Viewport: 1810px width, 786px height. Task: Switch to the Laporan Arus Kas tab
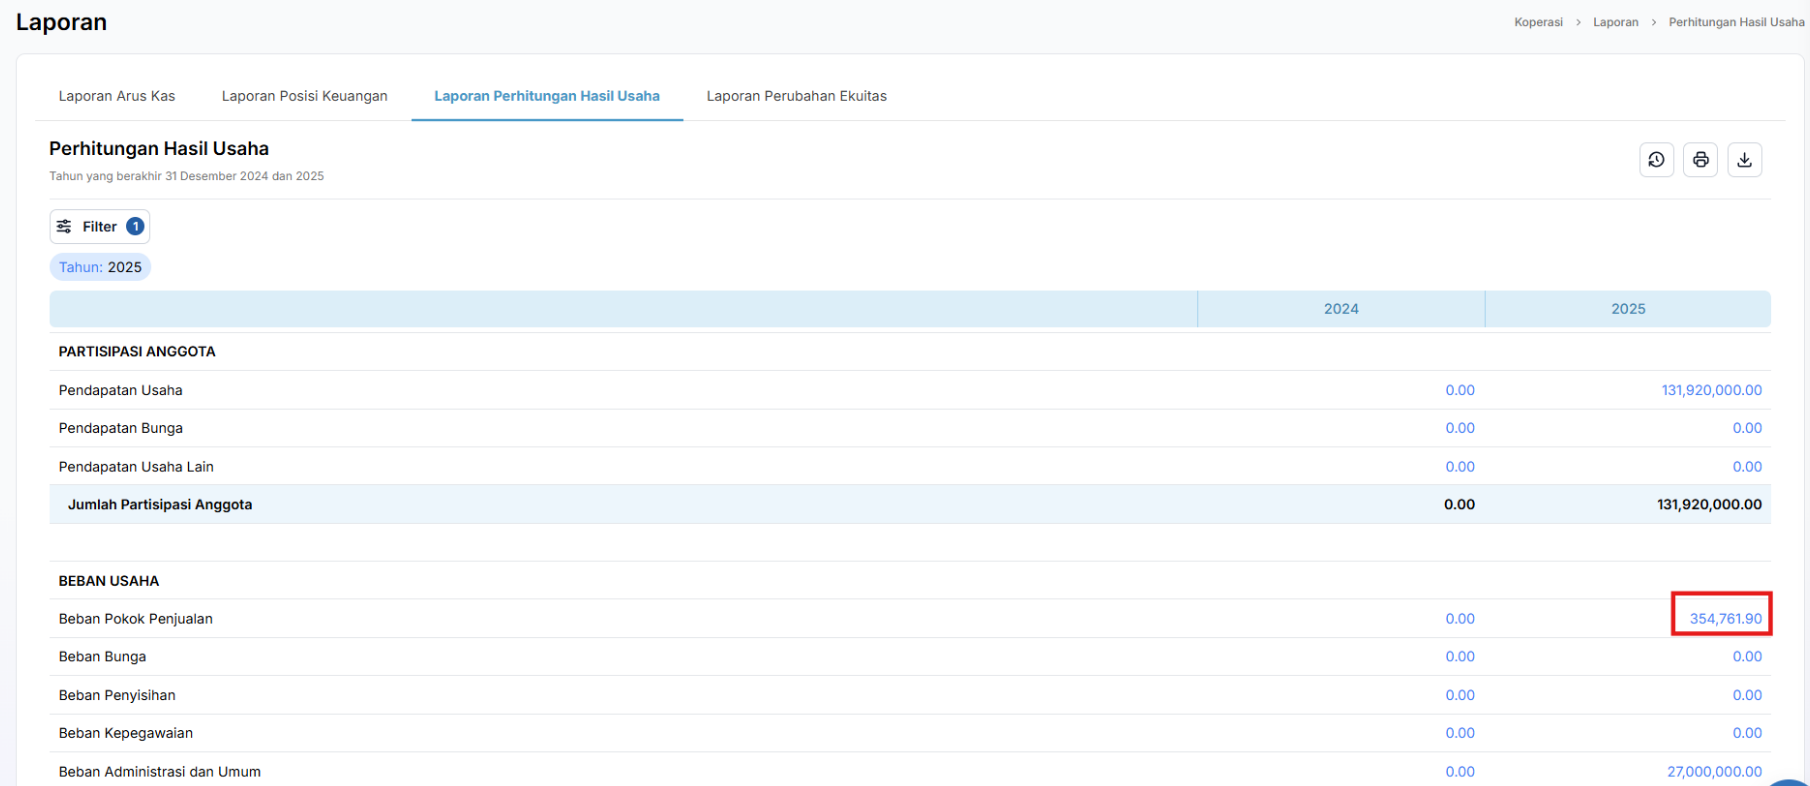coord(117,96)
